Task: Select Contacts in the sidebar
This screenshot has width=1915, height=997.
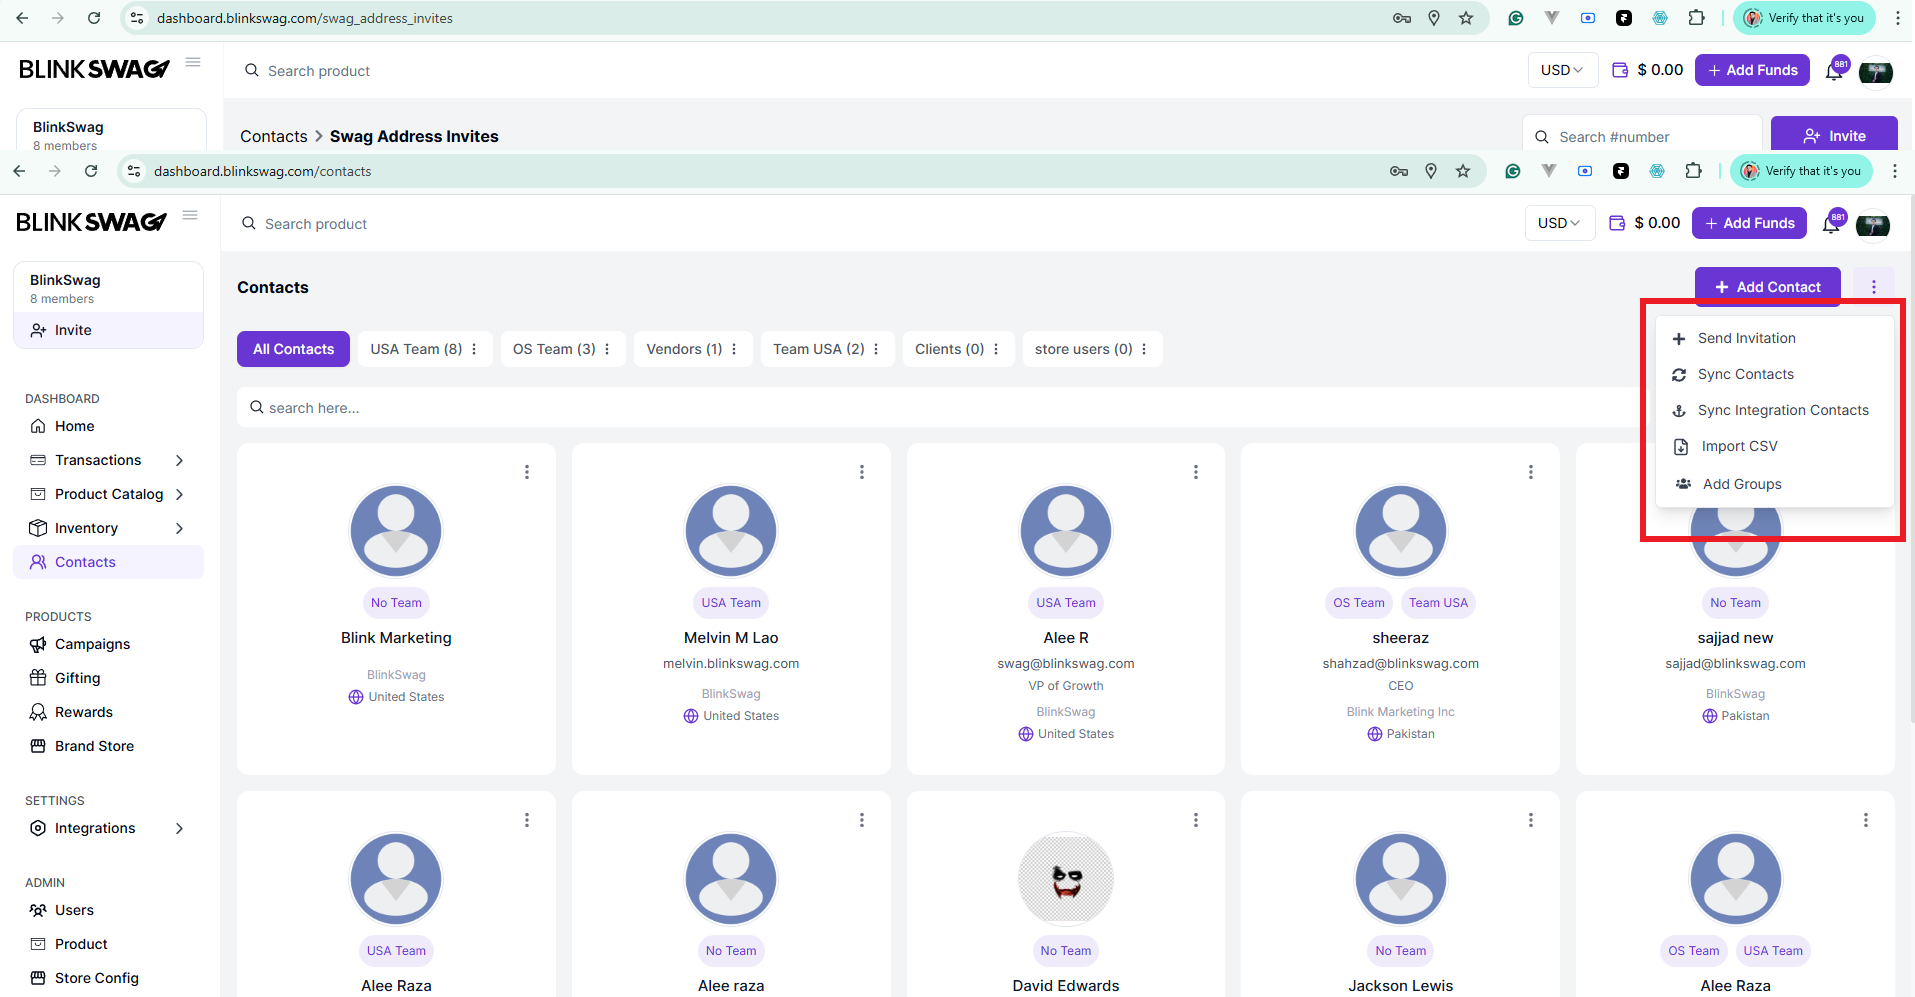Action: pyautogui.click(x=108, y=562)
